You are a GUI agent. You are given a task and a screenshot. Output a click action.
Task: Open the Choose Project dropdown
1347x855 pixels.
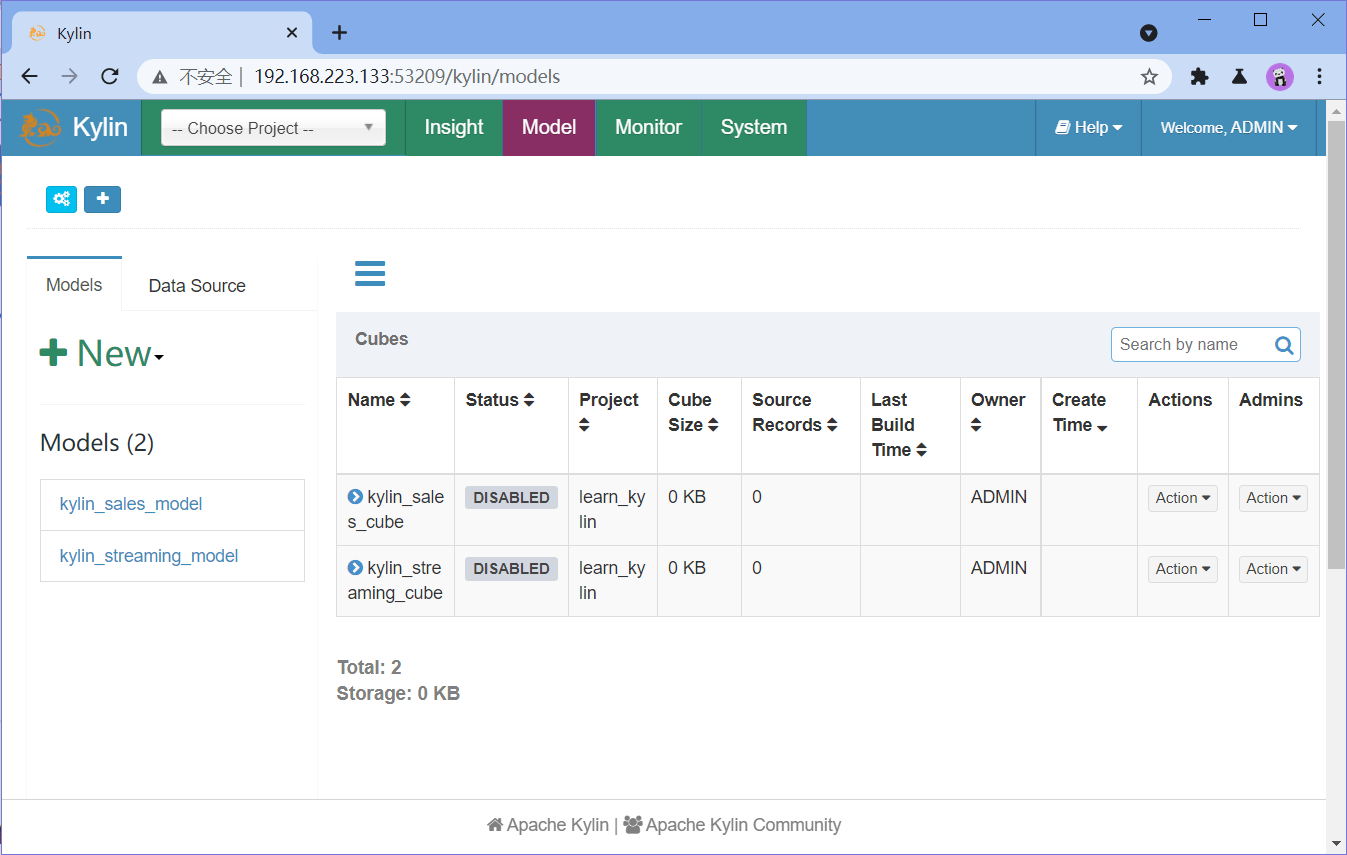(273, 127)
